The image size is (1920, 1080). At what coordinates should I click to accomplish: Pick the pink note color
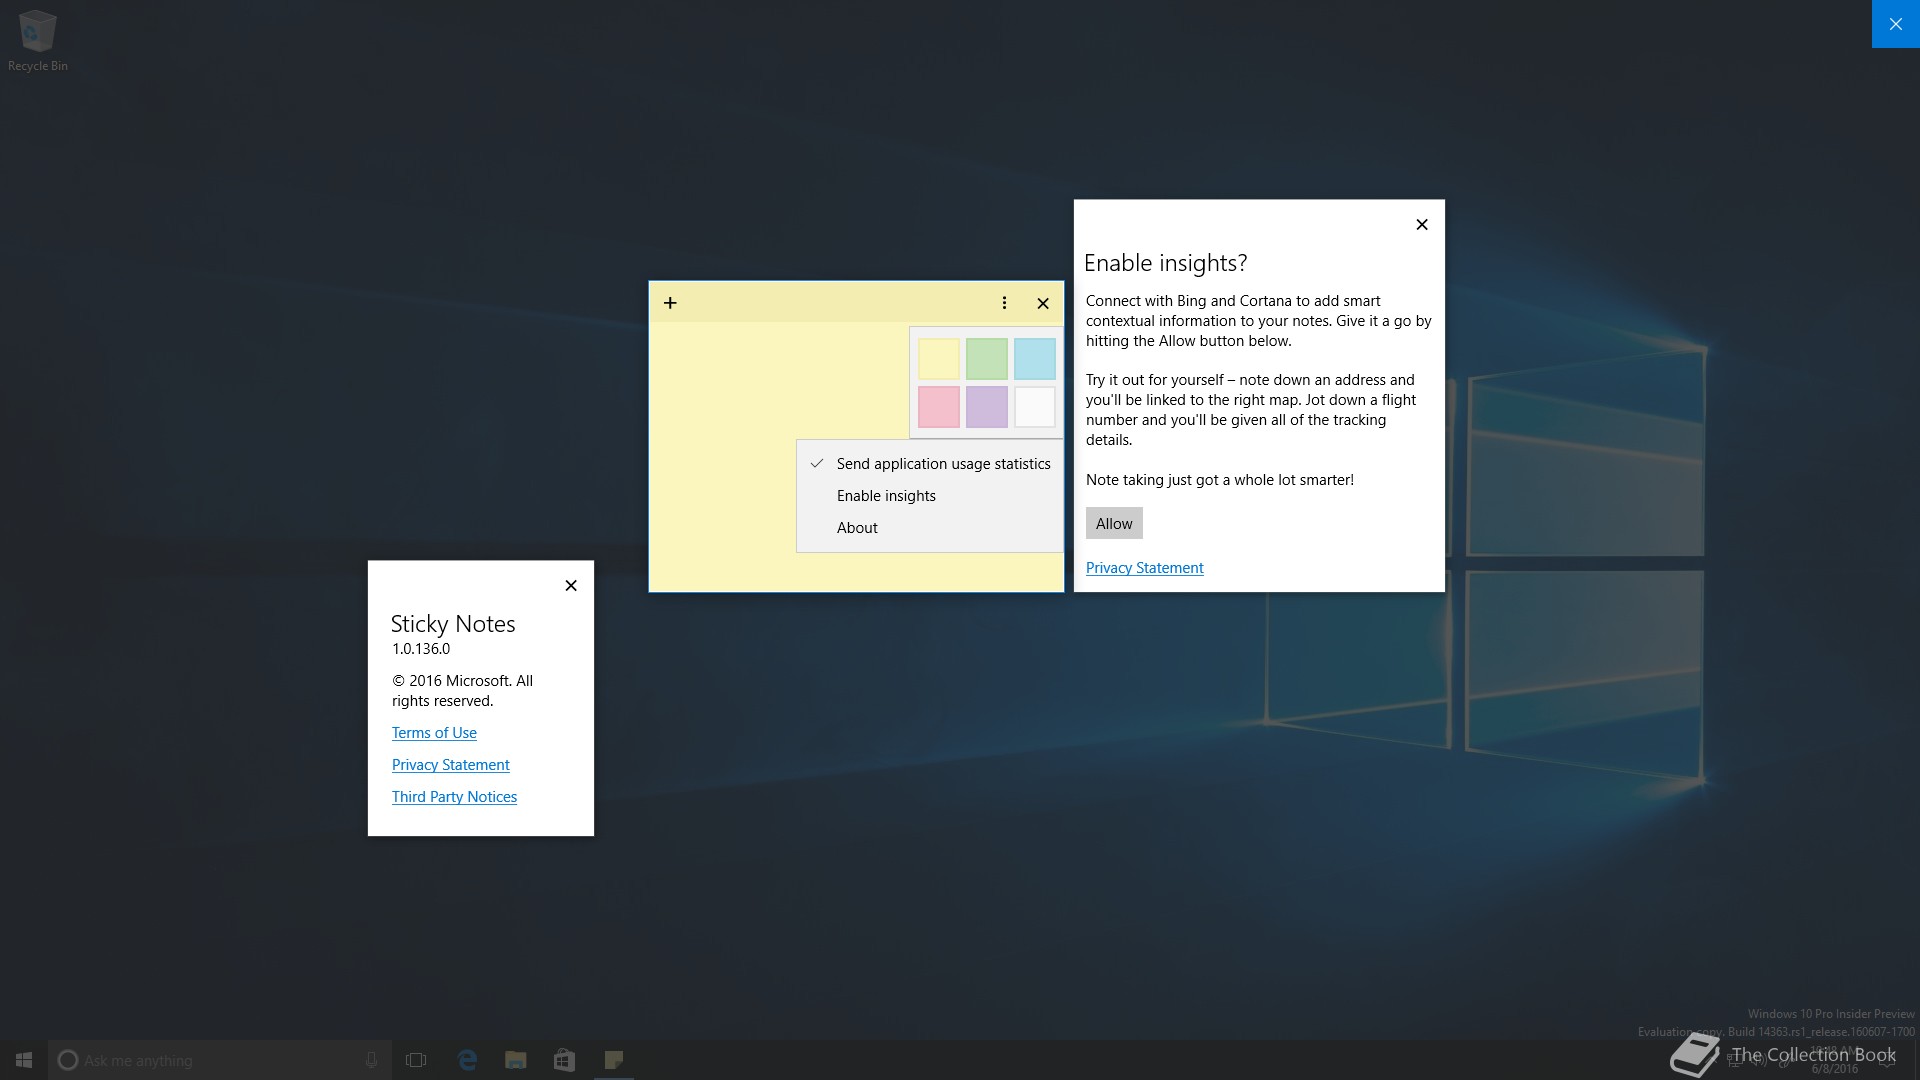(939, 407)
